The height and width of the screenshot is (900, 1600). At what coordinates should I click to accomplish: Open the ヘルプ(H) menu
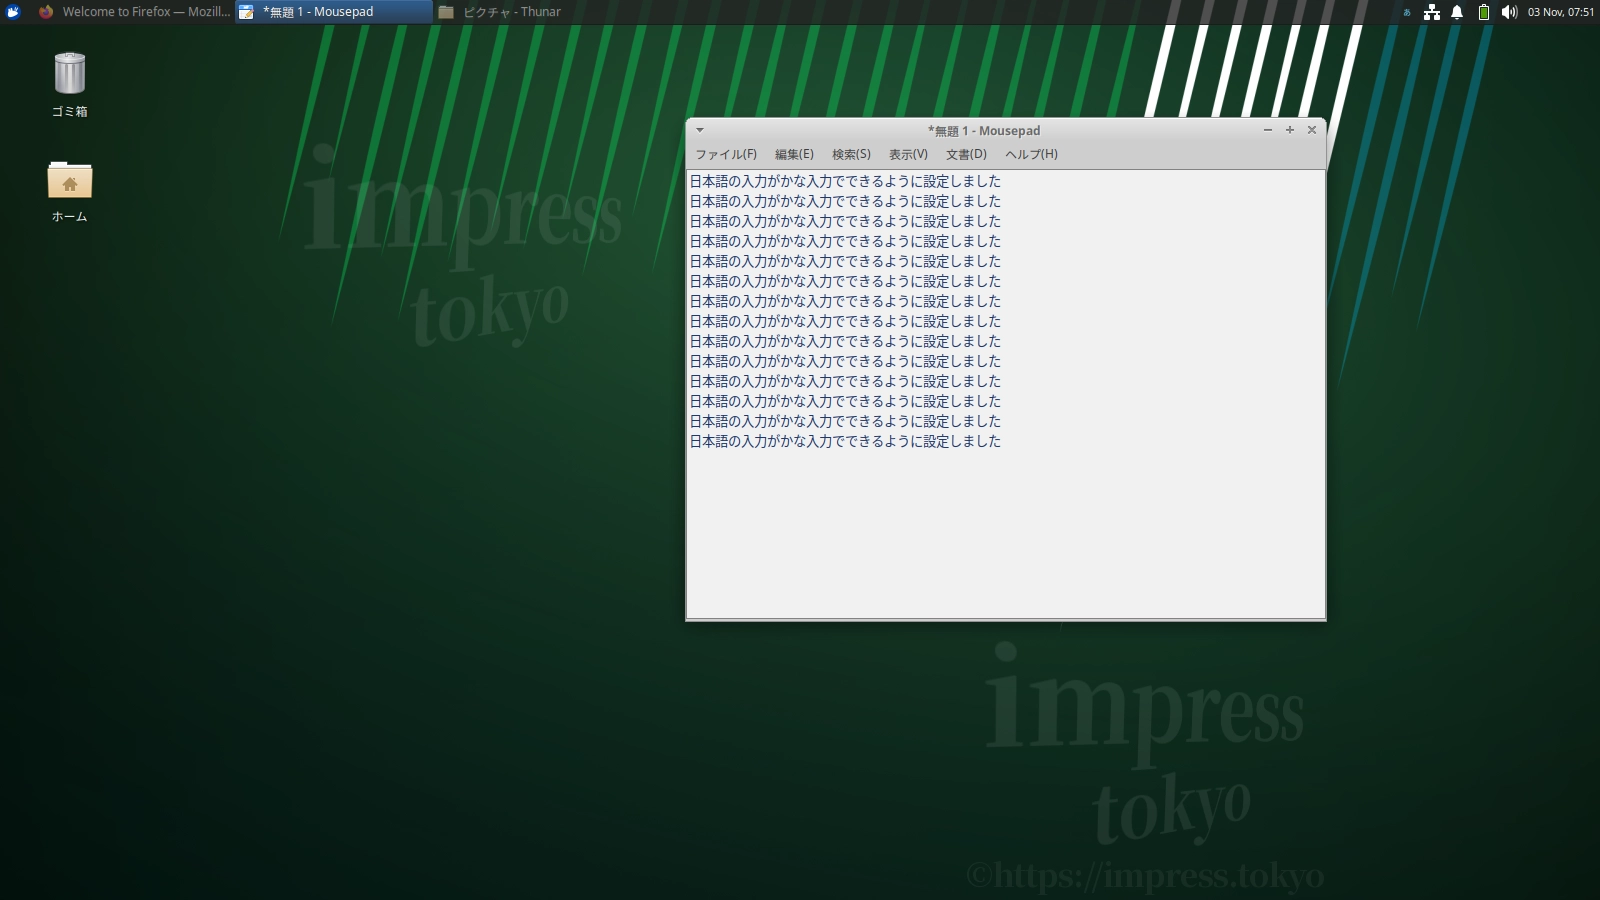click(x=1031, y=154)
